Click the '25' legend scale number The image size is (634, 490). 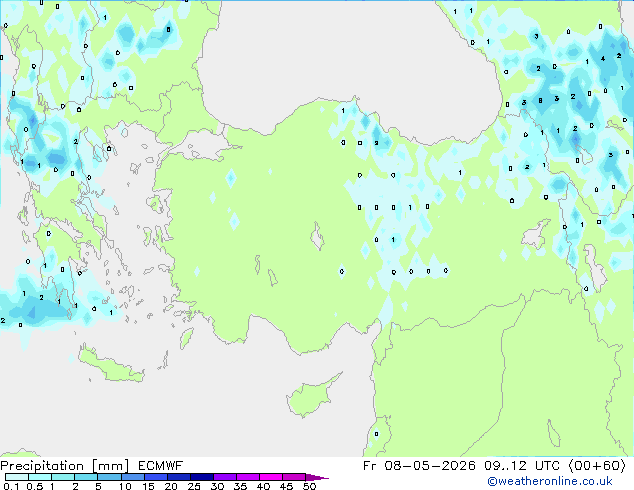pyautogui.click(x=194, y=486)
